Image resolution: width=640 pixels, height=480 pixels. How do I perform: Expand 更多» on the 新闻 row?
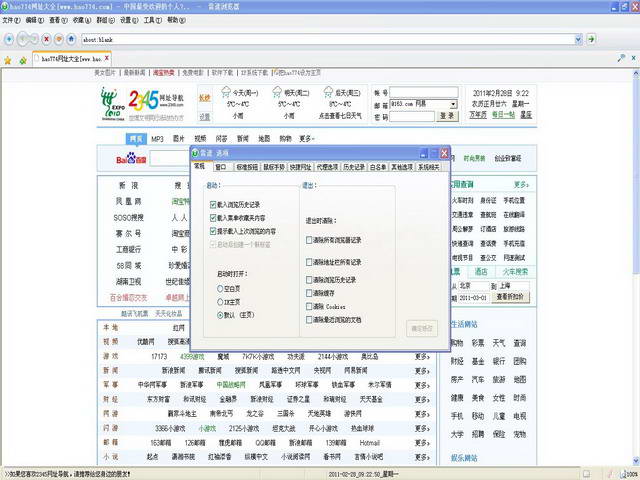(422, 371)
